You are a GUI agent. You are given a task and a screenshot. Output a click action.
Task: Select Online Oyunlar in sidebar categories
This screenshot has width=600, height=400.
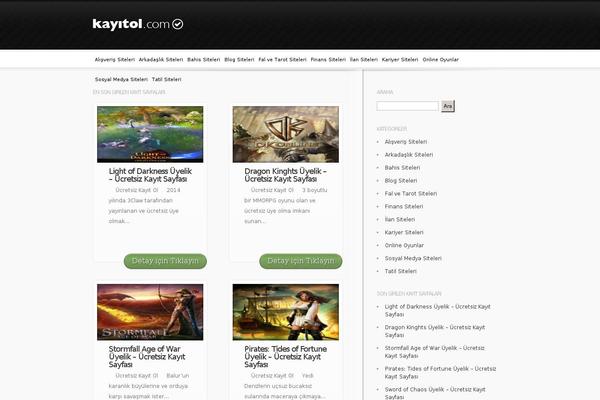pos(404,246)
